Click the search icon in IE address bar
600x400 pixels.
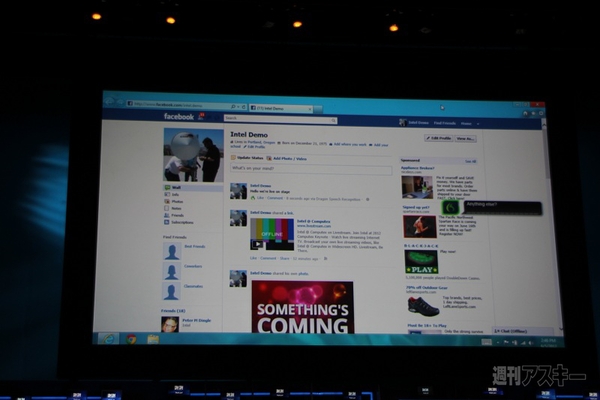pyautogui.click(x=233, y=107)
